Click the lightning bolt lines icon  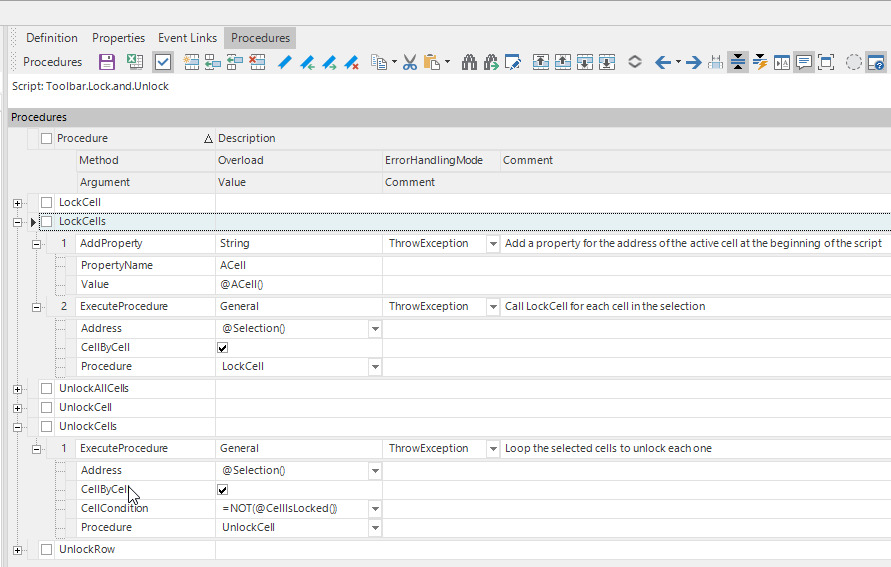click(x=760, y=62)
